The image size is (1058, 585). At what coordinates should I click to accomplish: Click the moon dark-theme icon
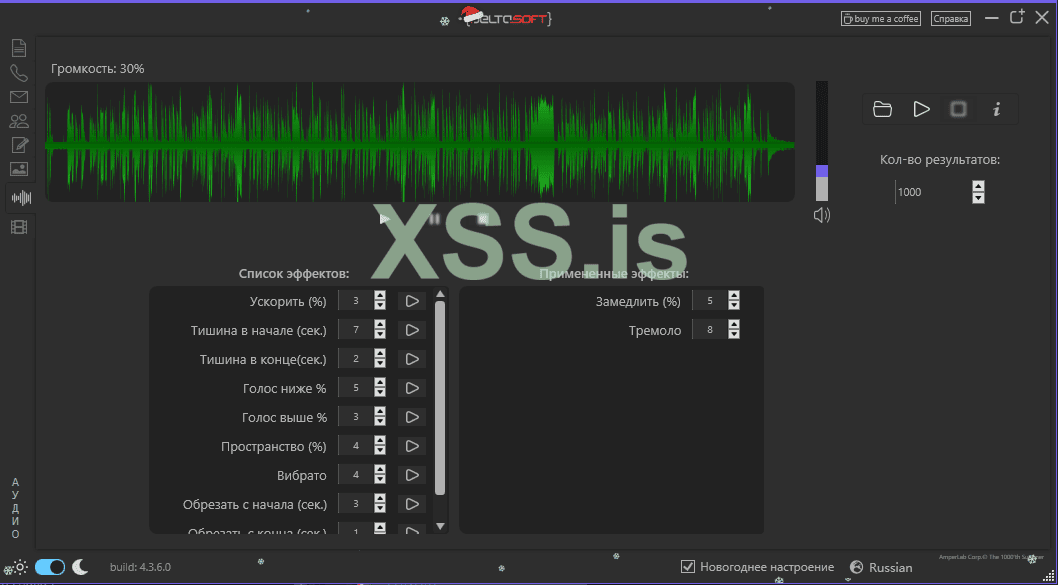tap(80, 567)
